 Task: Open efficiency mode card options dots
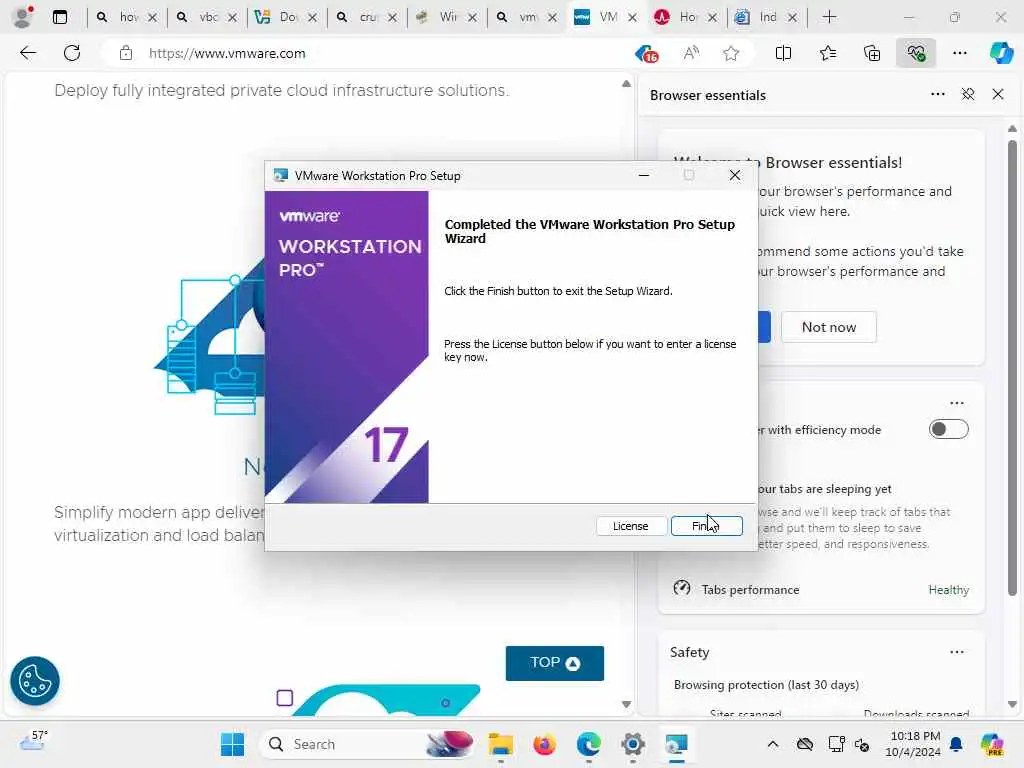click(957, 403)
